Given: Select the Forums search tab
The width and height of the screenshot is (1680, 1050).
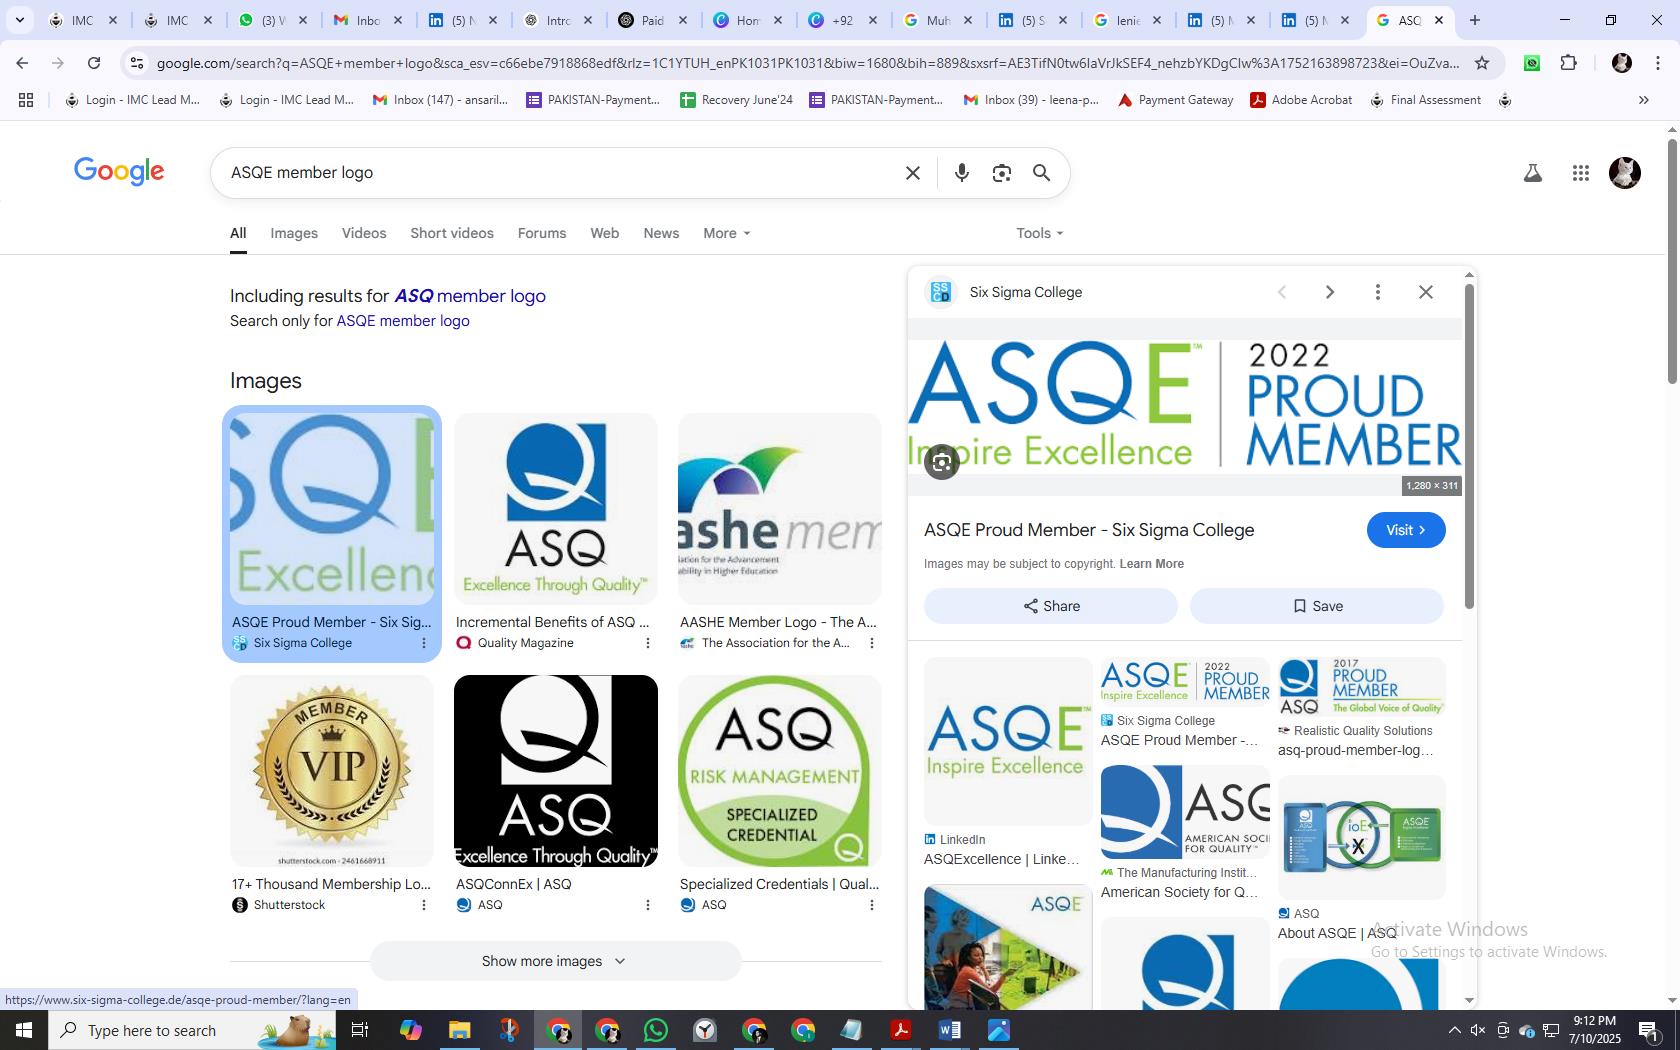Looking at the screenshot, I should (x=542, y=233).
